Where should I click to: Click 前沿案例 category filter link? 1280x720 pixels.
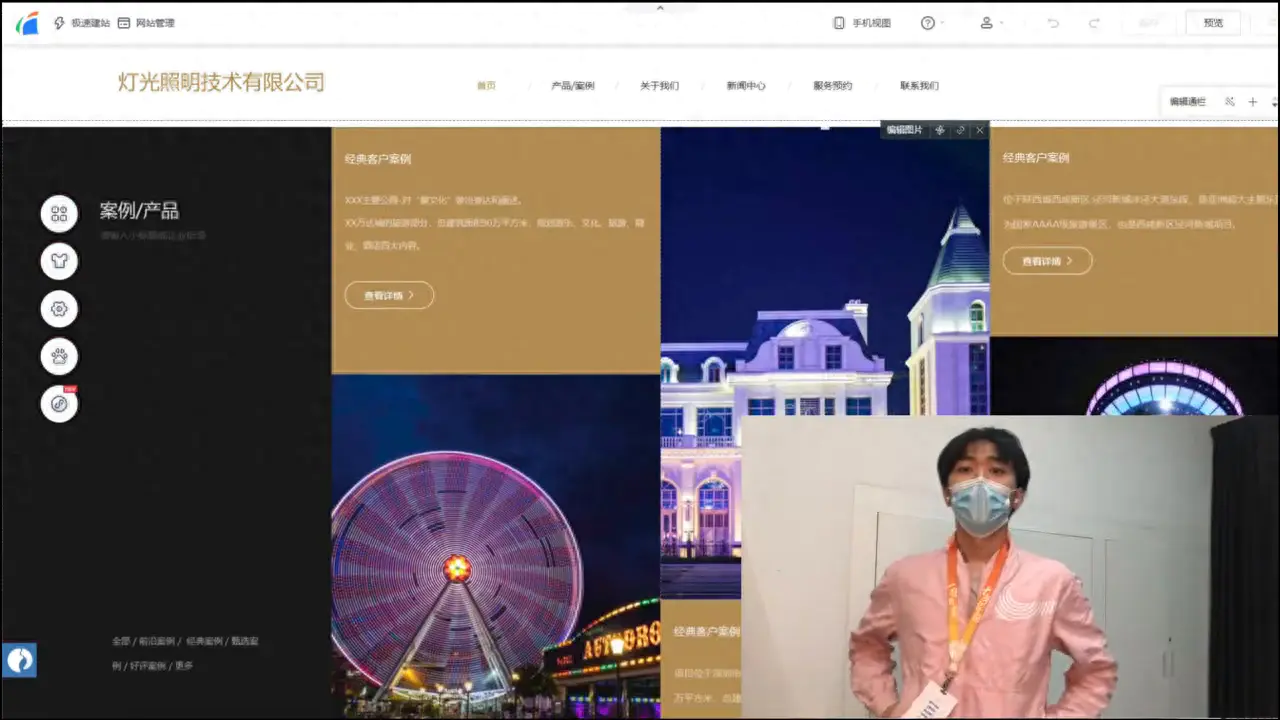157,641
